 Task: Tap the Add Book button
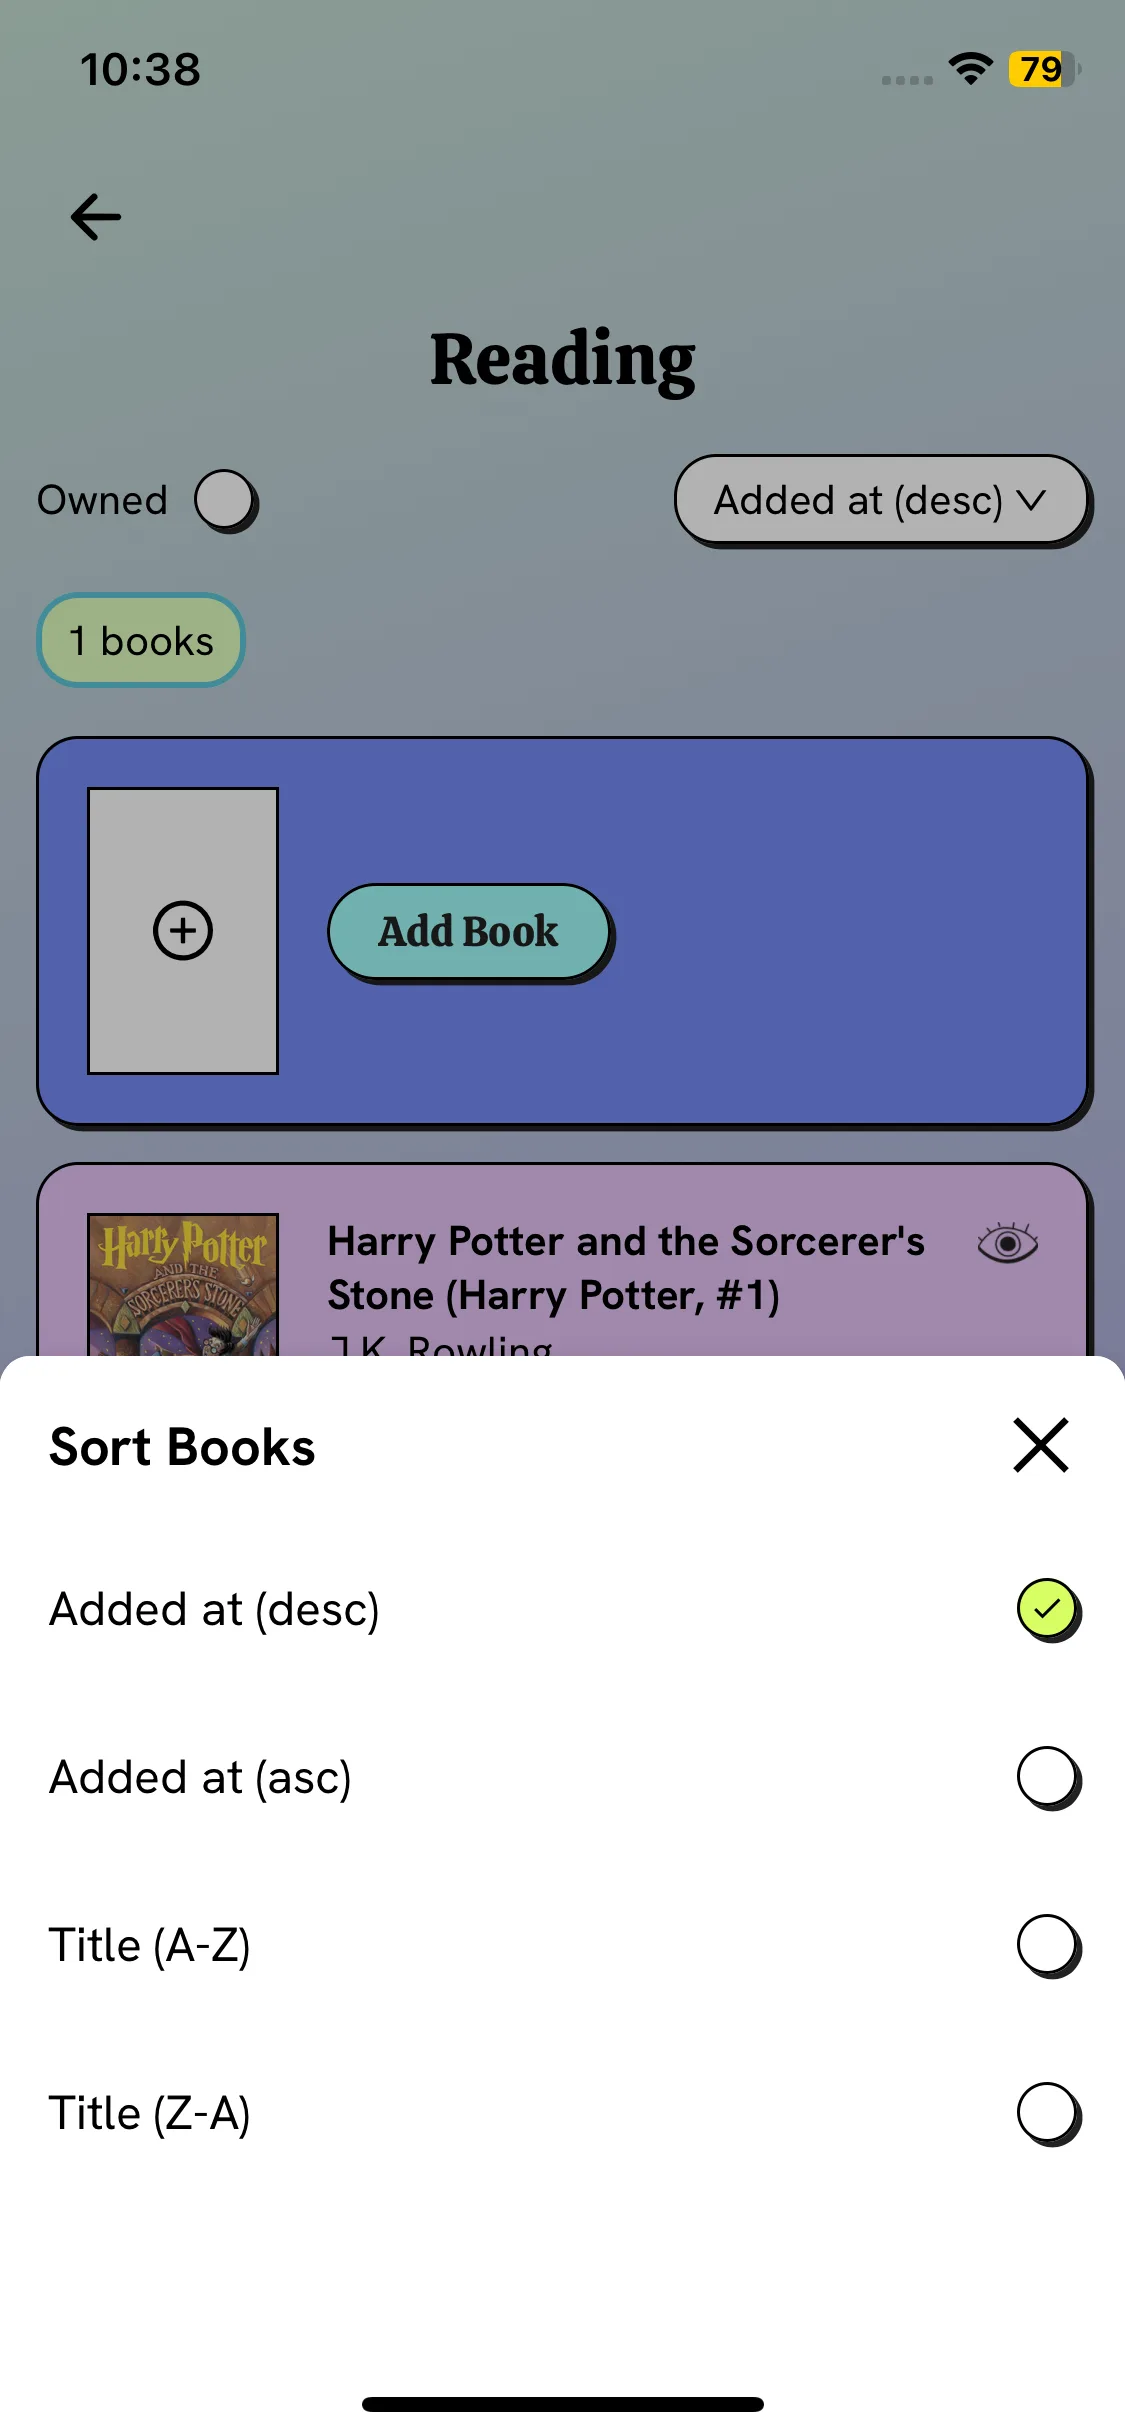point(470,932)
